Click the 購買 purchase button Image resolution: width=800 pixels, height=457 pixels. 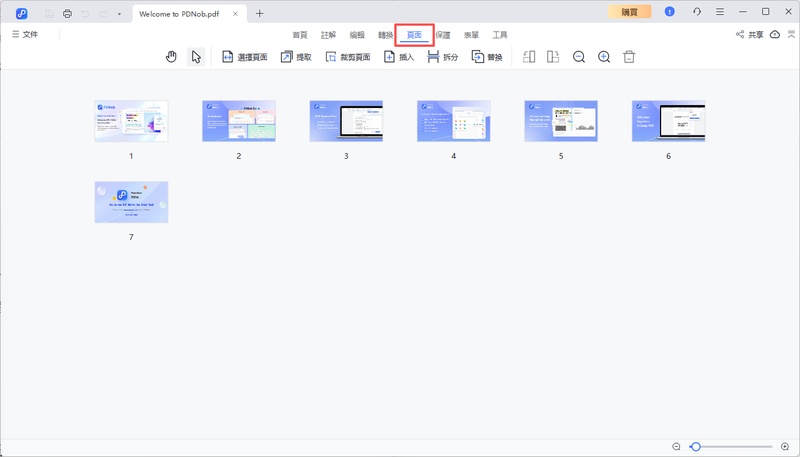point(629,12)
